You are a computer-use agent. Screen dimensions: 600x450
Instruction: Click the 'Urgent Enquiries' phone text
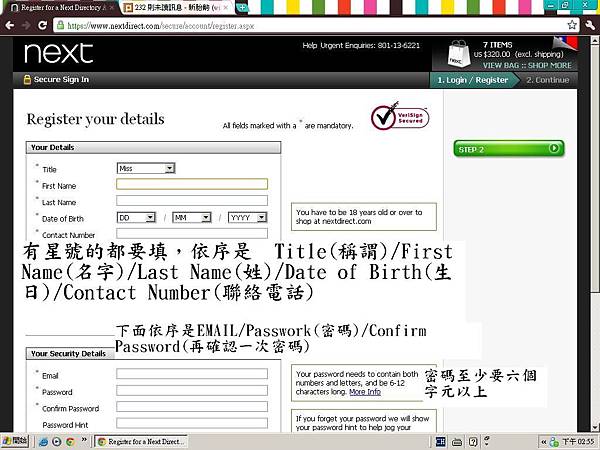pyautogui.click(x=370, y=46)
